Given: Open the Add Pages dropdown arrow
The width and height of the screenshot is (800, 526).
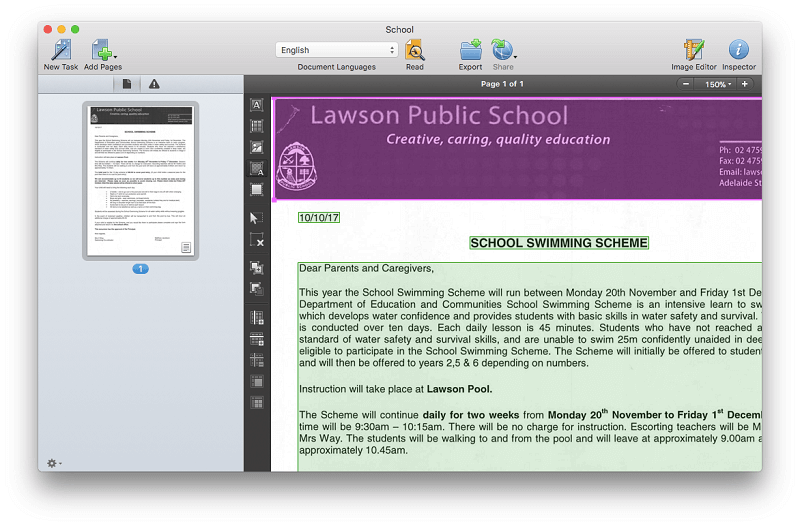Looking at the screenshot, I should pos(115,57).
